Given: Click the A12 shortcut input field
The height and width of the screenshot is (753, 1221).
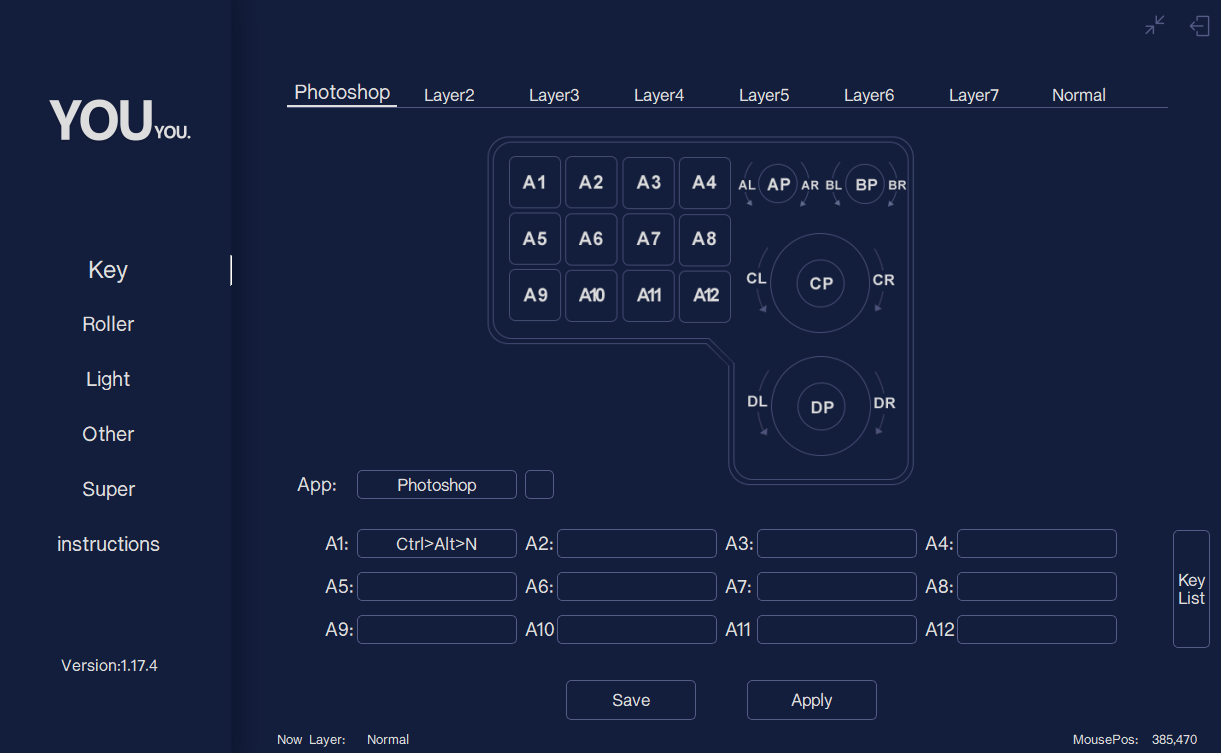Looking at the screenshot, I should (x=1037, y=630).
